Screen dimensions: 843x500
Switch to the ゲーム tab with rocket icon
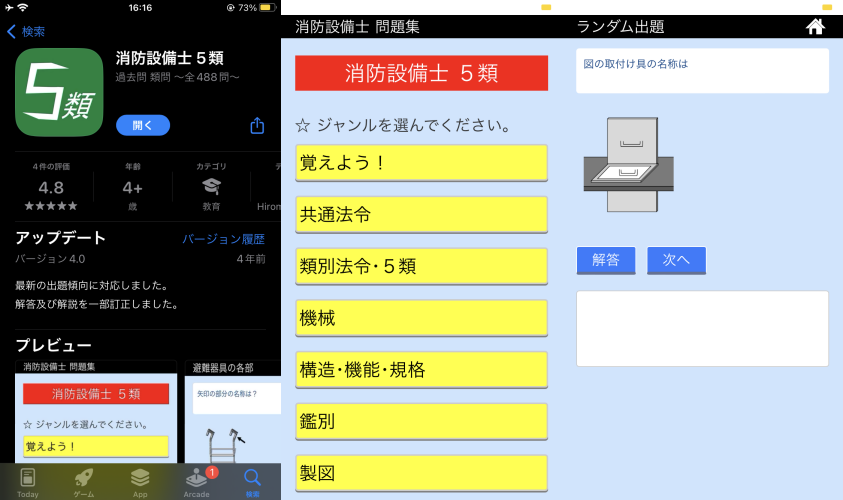pyautogui.click(x=84, y=481)
